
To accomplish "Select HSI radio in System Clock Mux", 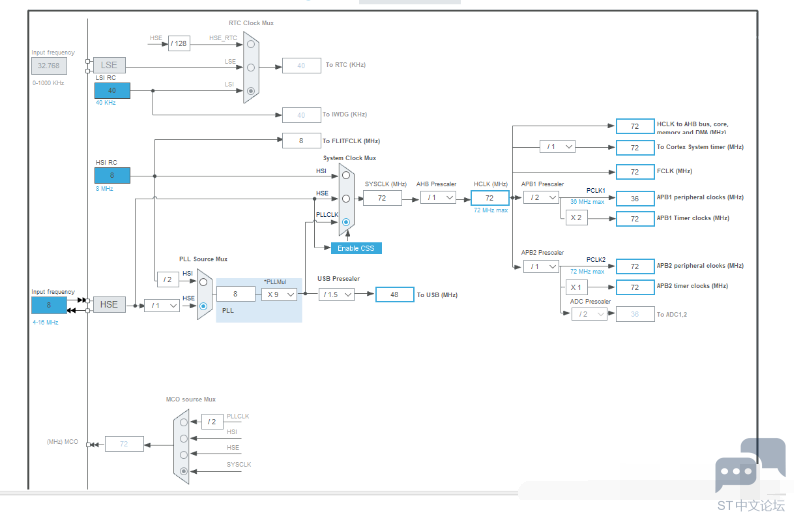I will coord(346,175).
